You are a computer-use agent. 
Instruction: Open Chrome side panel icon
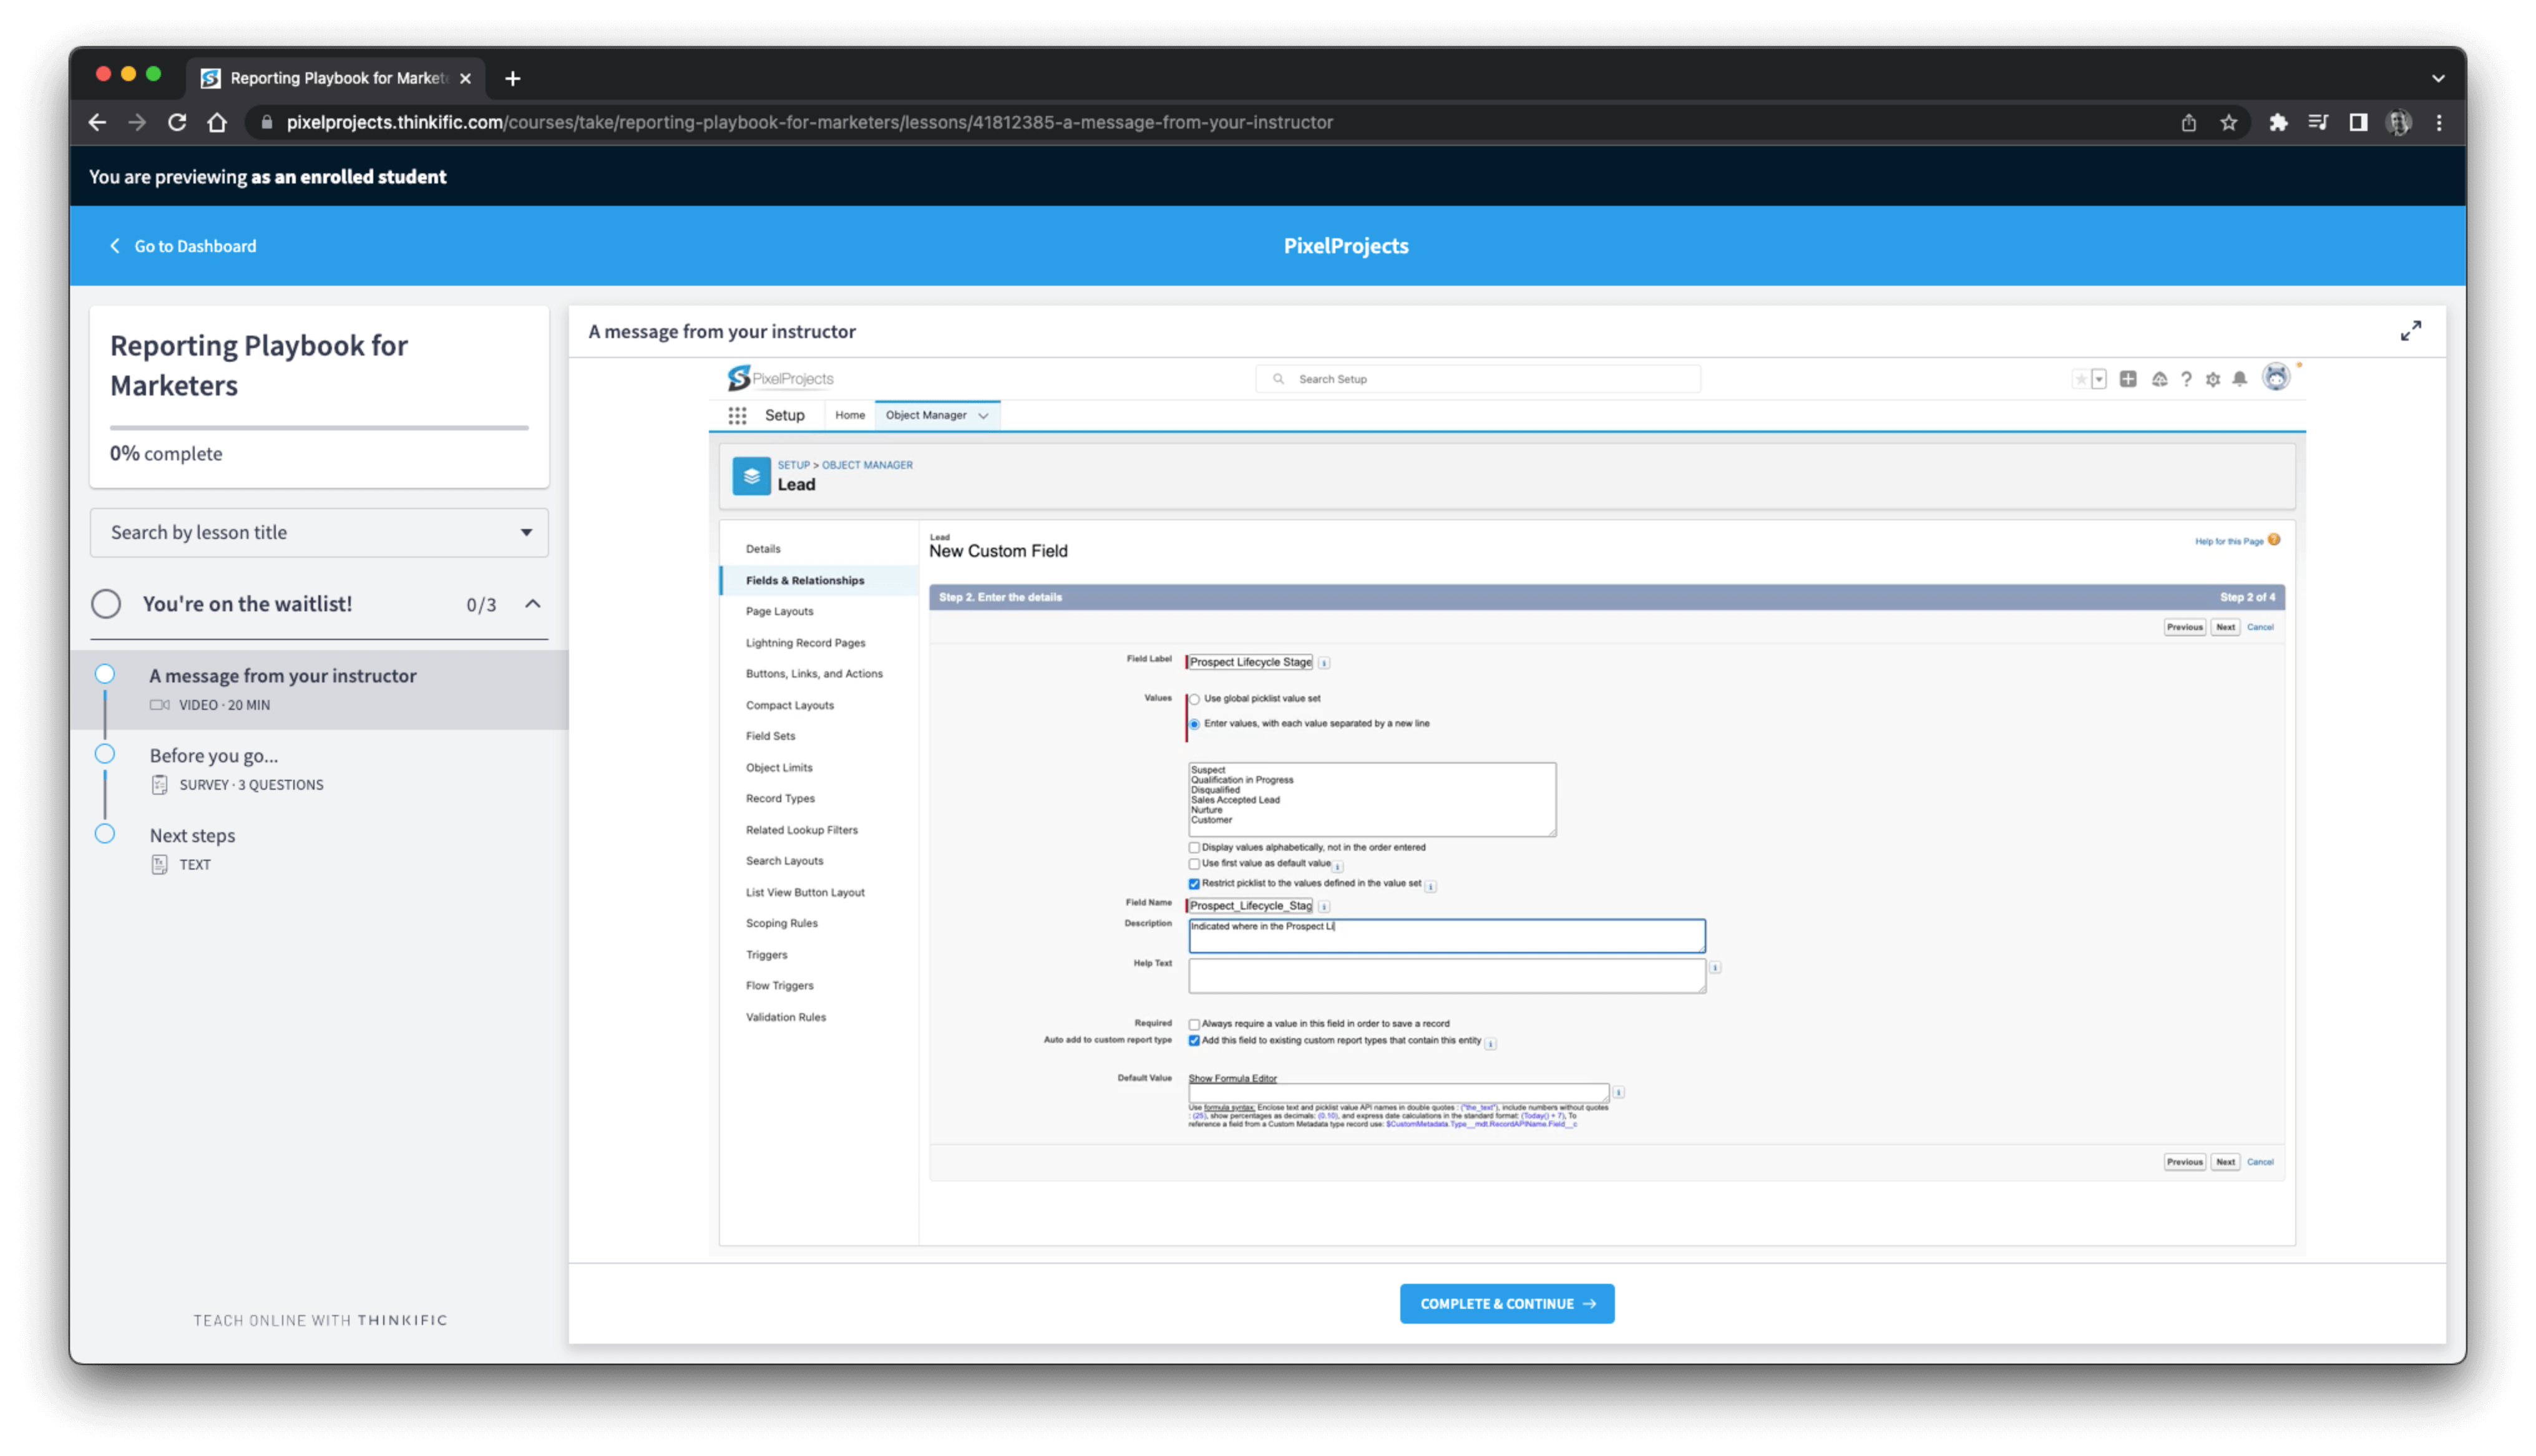point(2358,122)
